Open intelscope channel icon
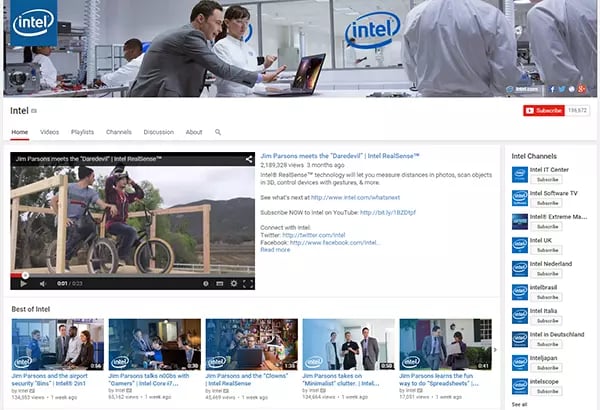Viewport: 600px width, 410px height. 520,387
